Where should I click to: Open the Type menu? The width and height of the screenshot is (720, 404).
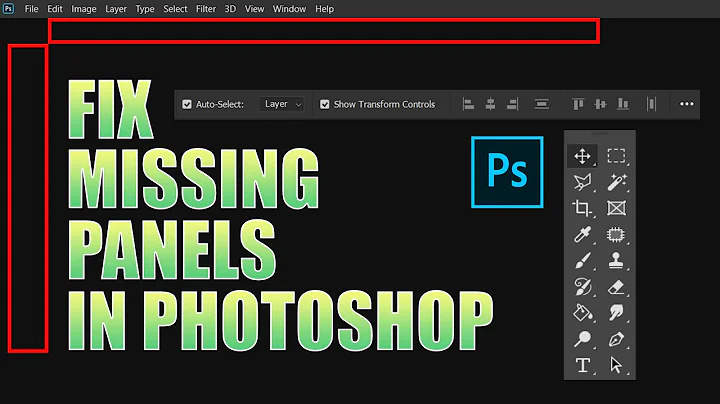(x=145, y=9)
